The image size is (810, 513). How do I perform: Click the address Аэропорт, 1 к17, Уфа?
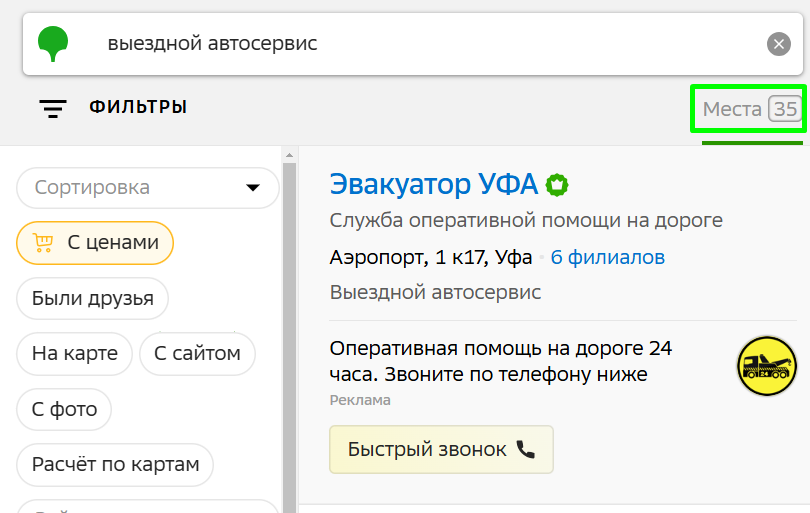click(x=431, y=257)
